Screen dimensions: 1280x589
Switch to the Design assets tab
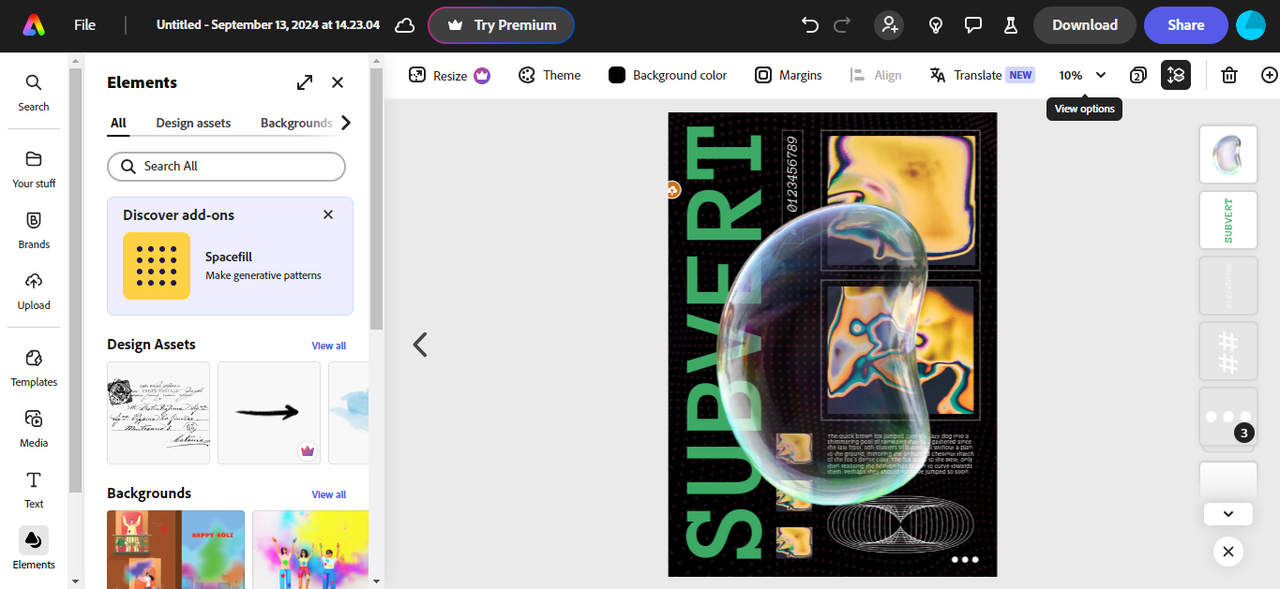coord(193,123)
